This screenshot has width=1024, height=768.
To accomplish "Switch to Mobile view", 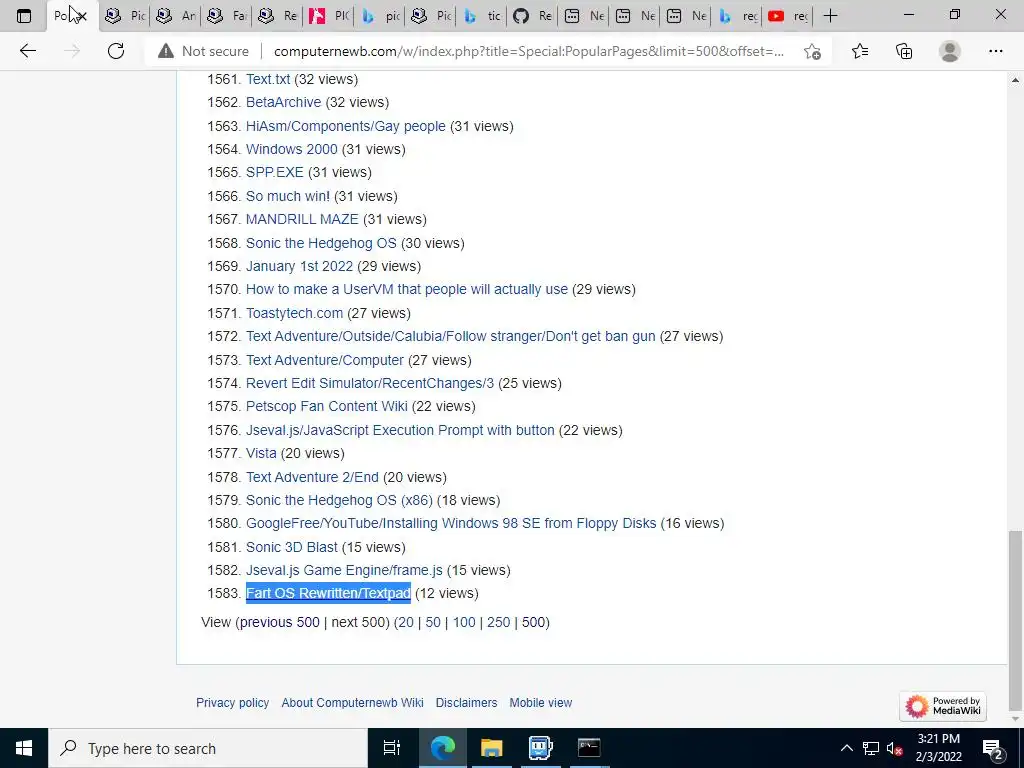I will coord(541,703).
